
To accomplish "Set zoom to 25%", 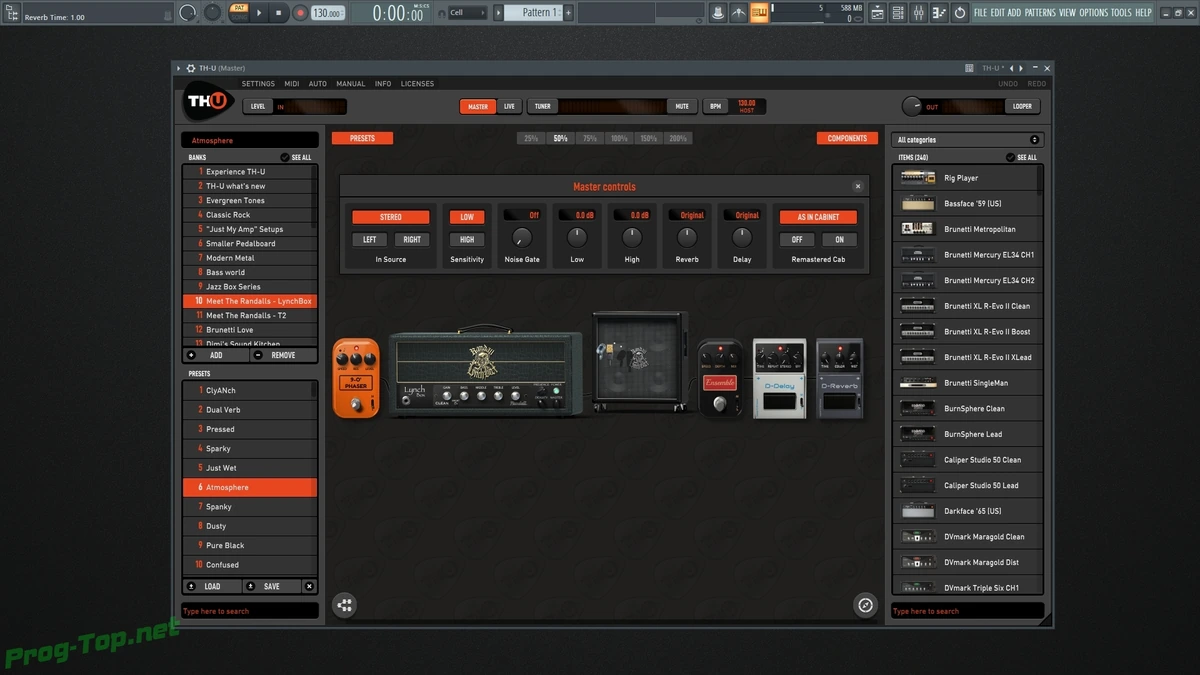I will click(x=531, y=138).
